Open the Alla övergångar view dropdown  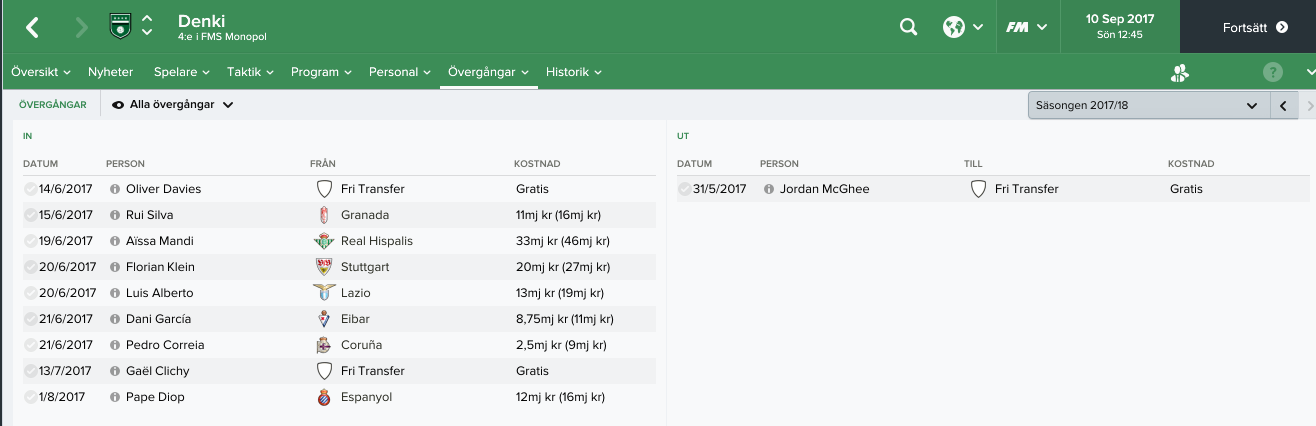point(173,104)
